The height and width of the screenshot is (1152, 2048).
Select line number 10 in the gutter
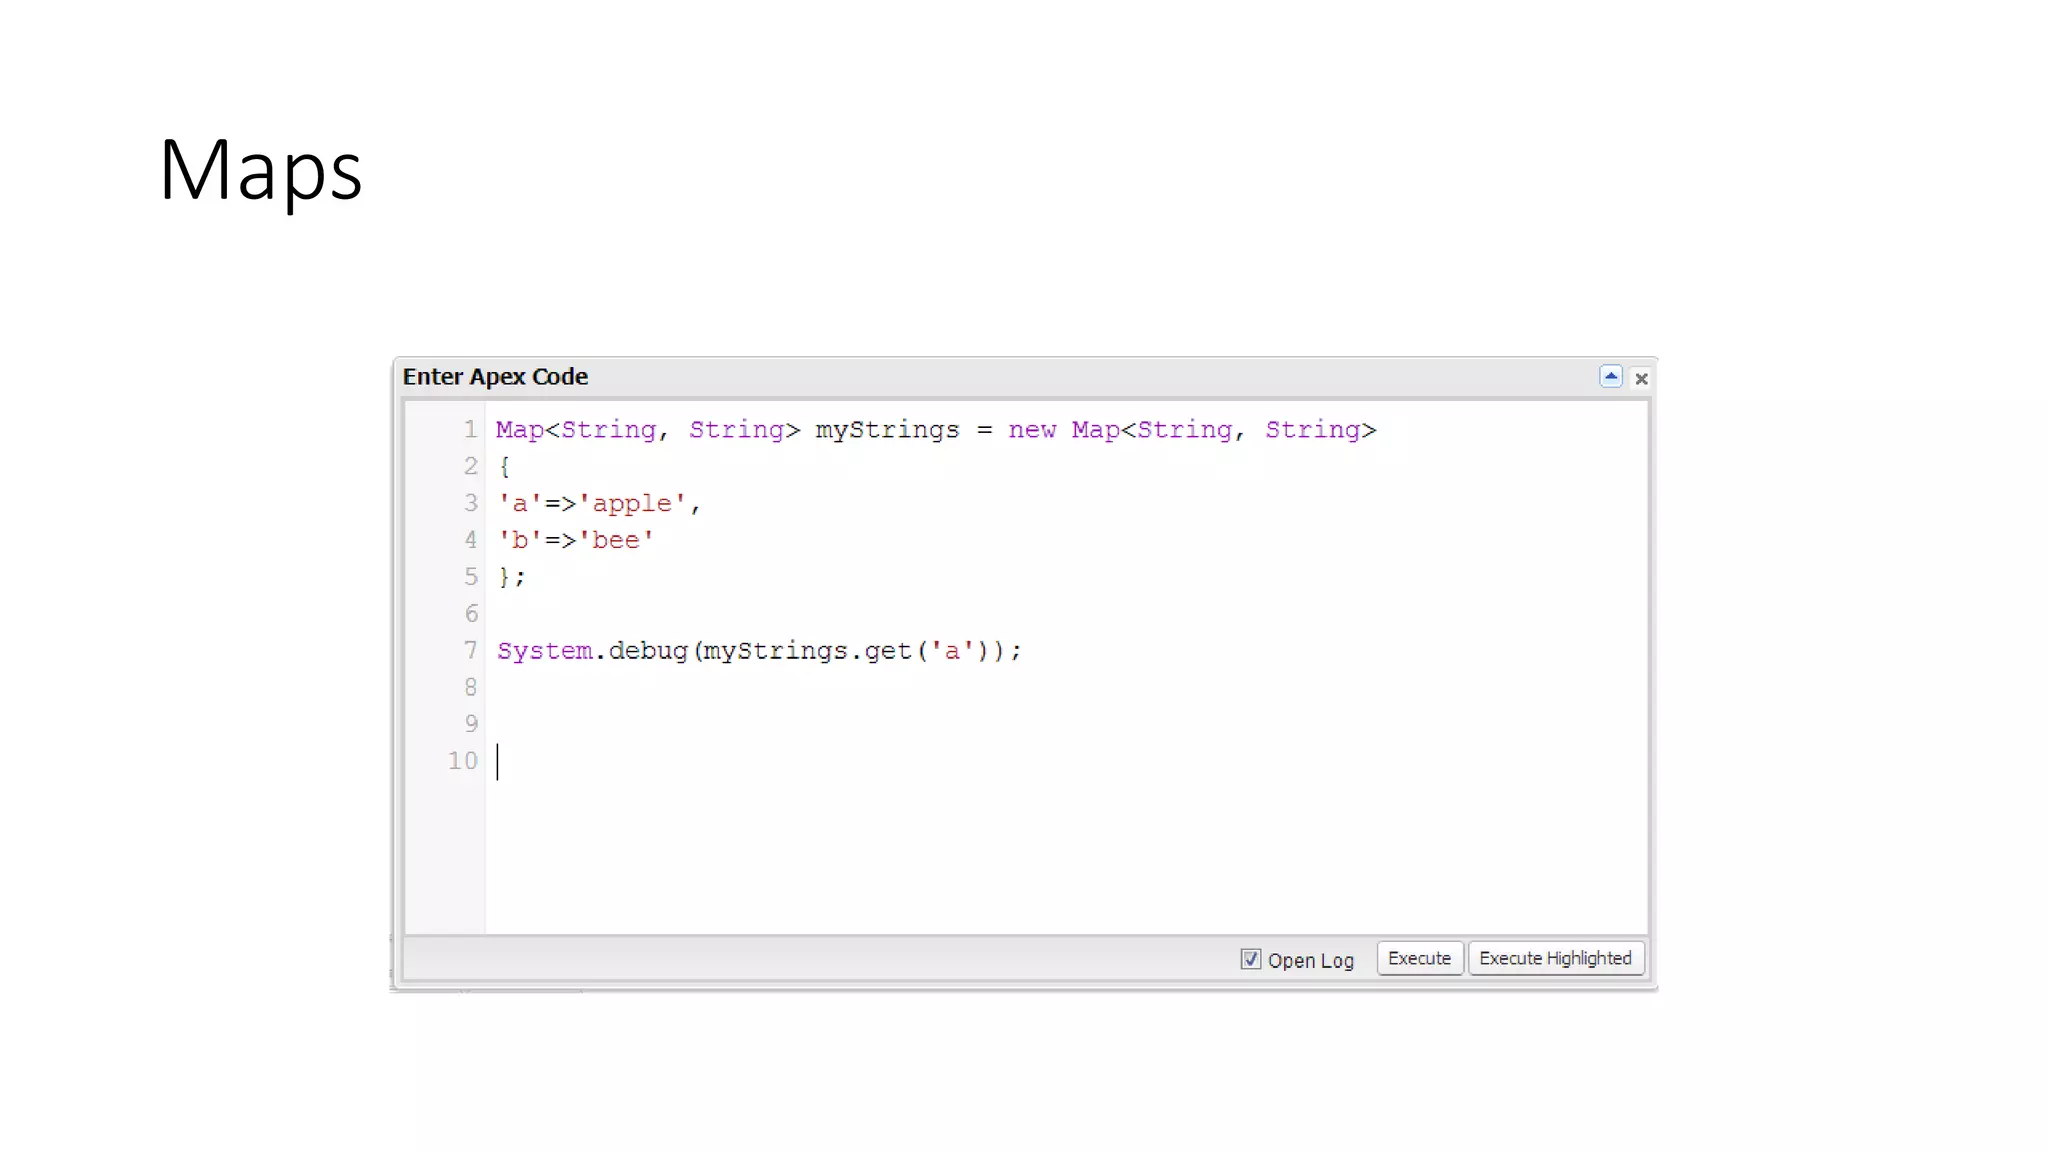(463, 761)
